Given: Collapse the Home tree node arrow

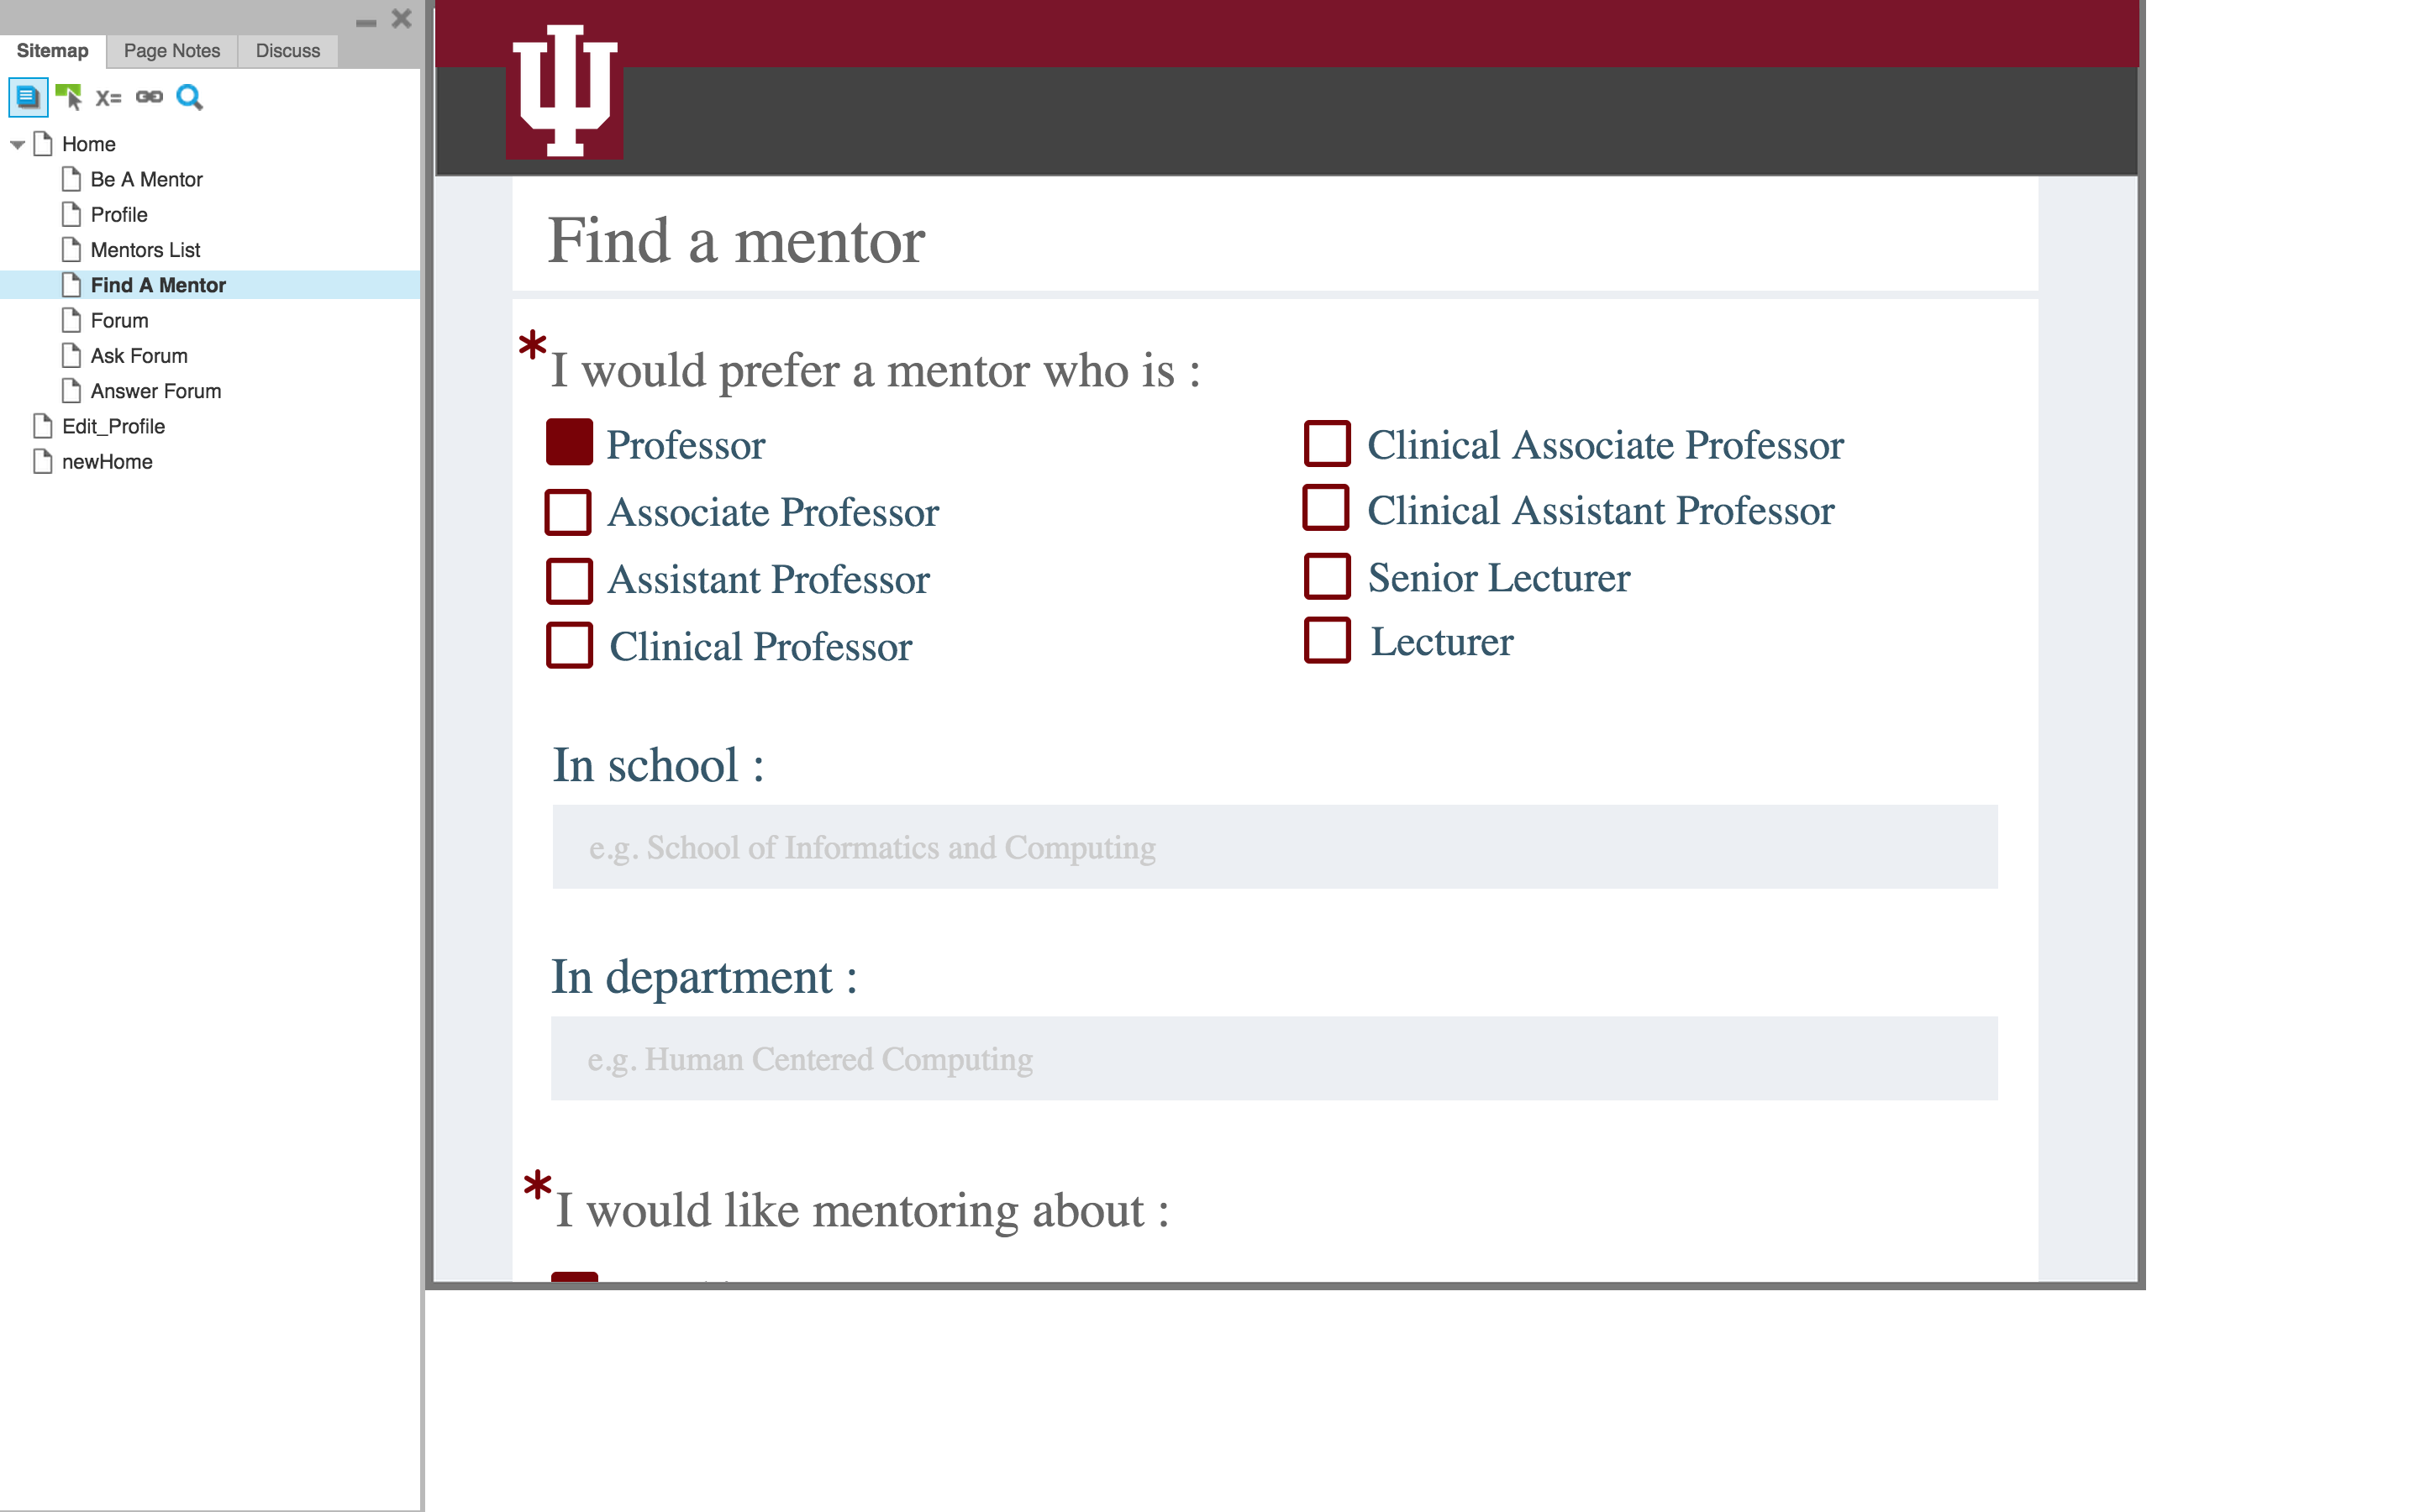Looking at the screenshot, I should 17,145.
